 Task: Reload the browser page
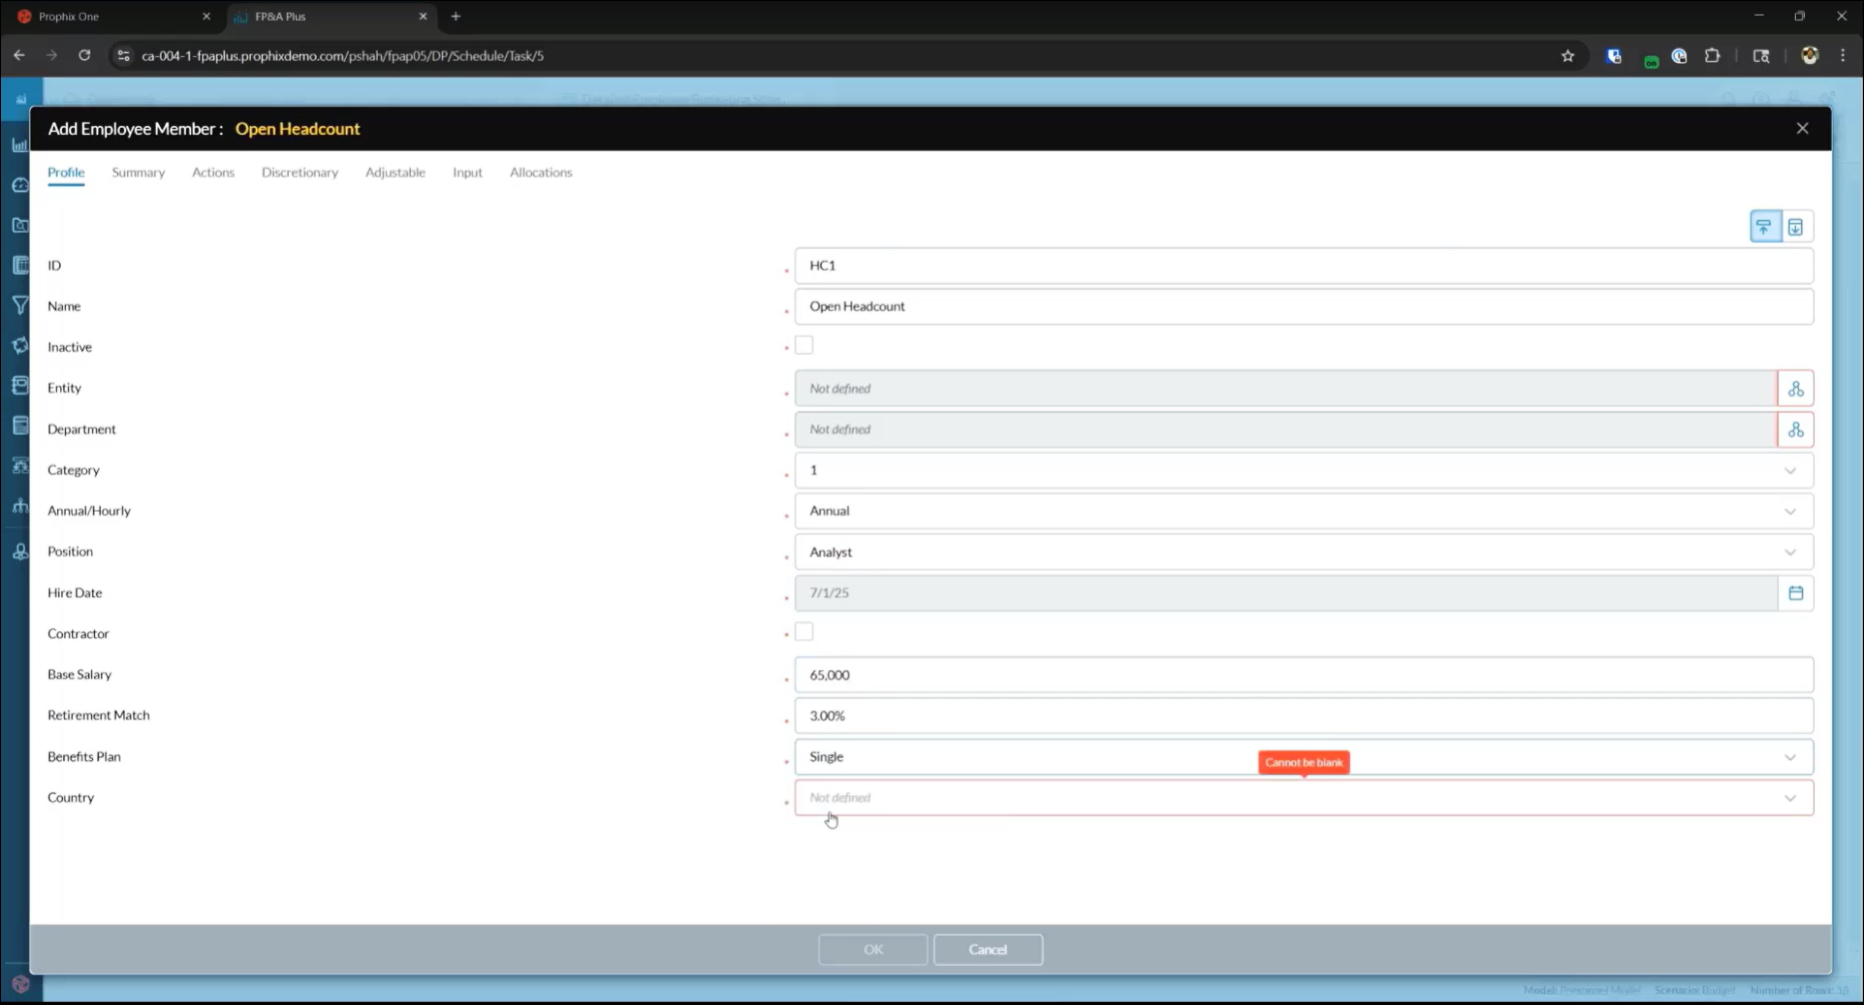click(x=85, y=56)
